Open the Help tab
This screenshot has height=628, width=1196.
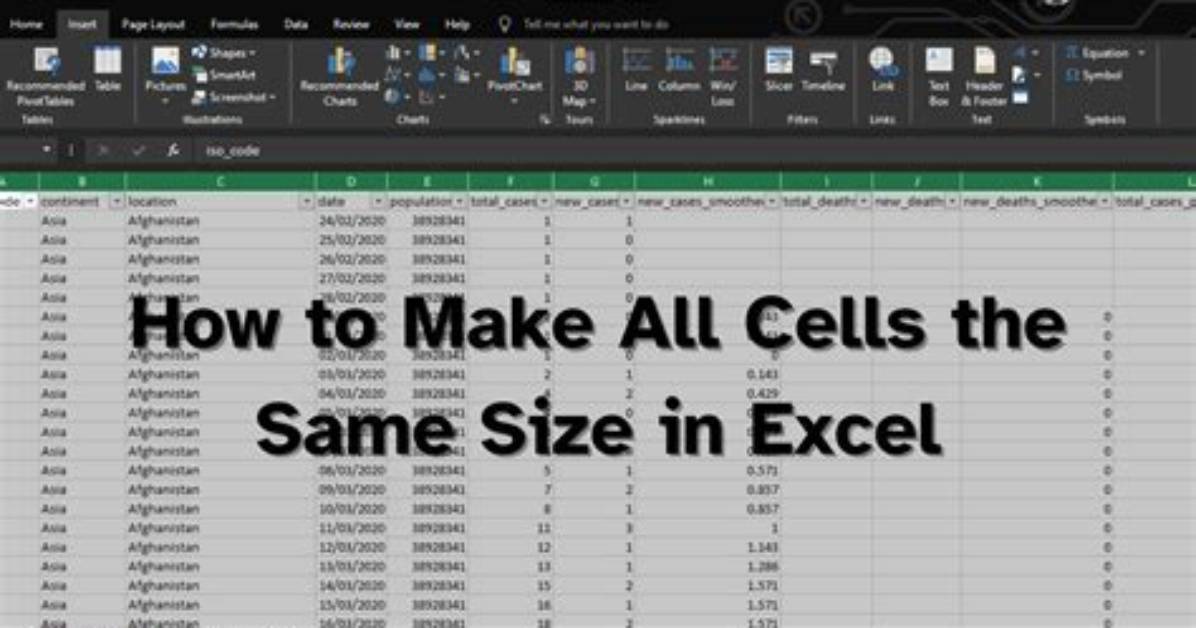click(457, 24)
